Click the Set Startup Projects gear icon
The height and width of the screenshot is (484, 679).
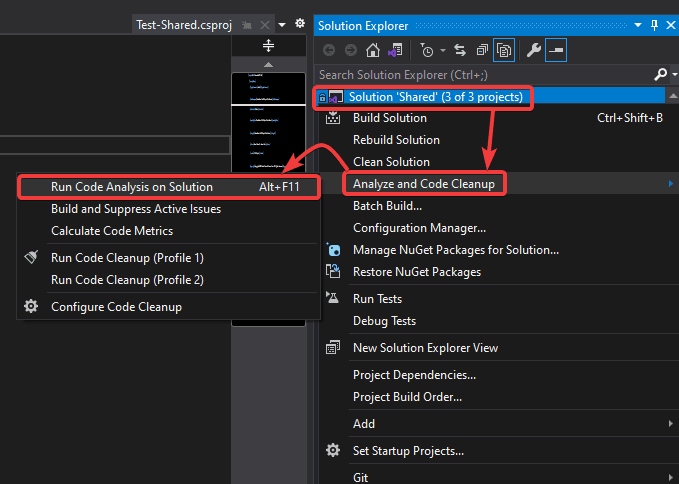point(333,450)
